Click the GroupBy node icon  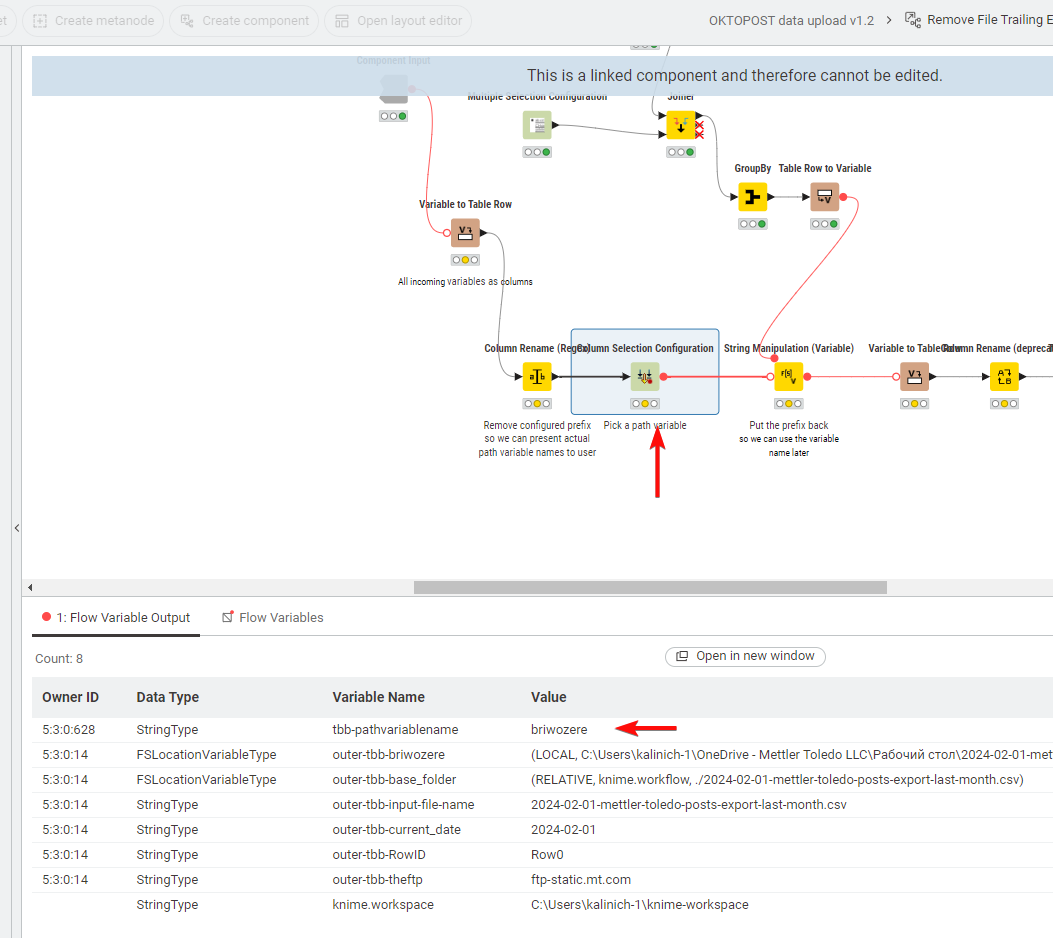pyautogui.click(x=752, y=197)
